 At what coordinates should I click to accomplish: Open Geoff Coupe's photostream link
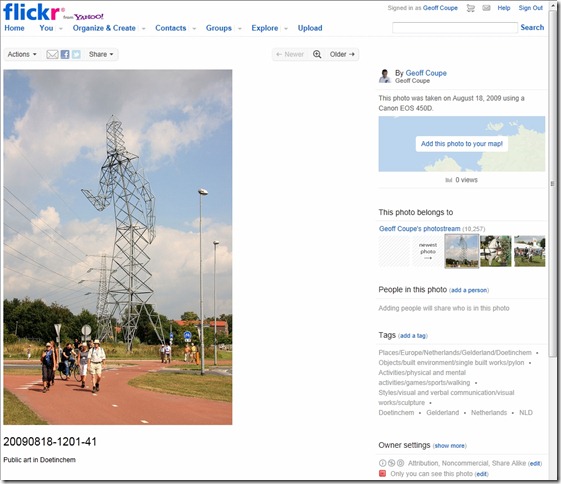pyautogui.click(x=420, y=229)
